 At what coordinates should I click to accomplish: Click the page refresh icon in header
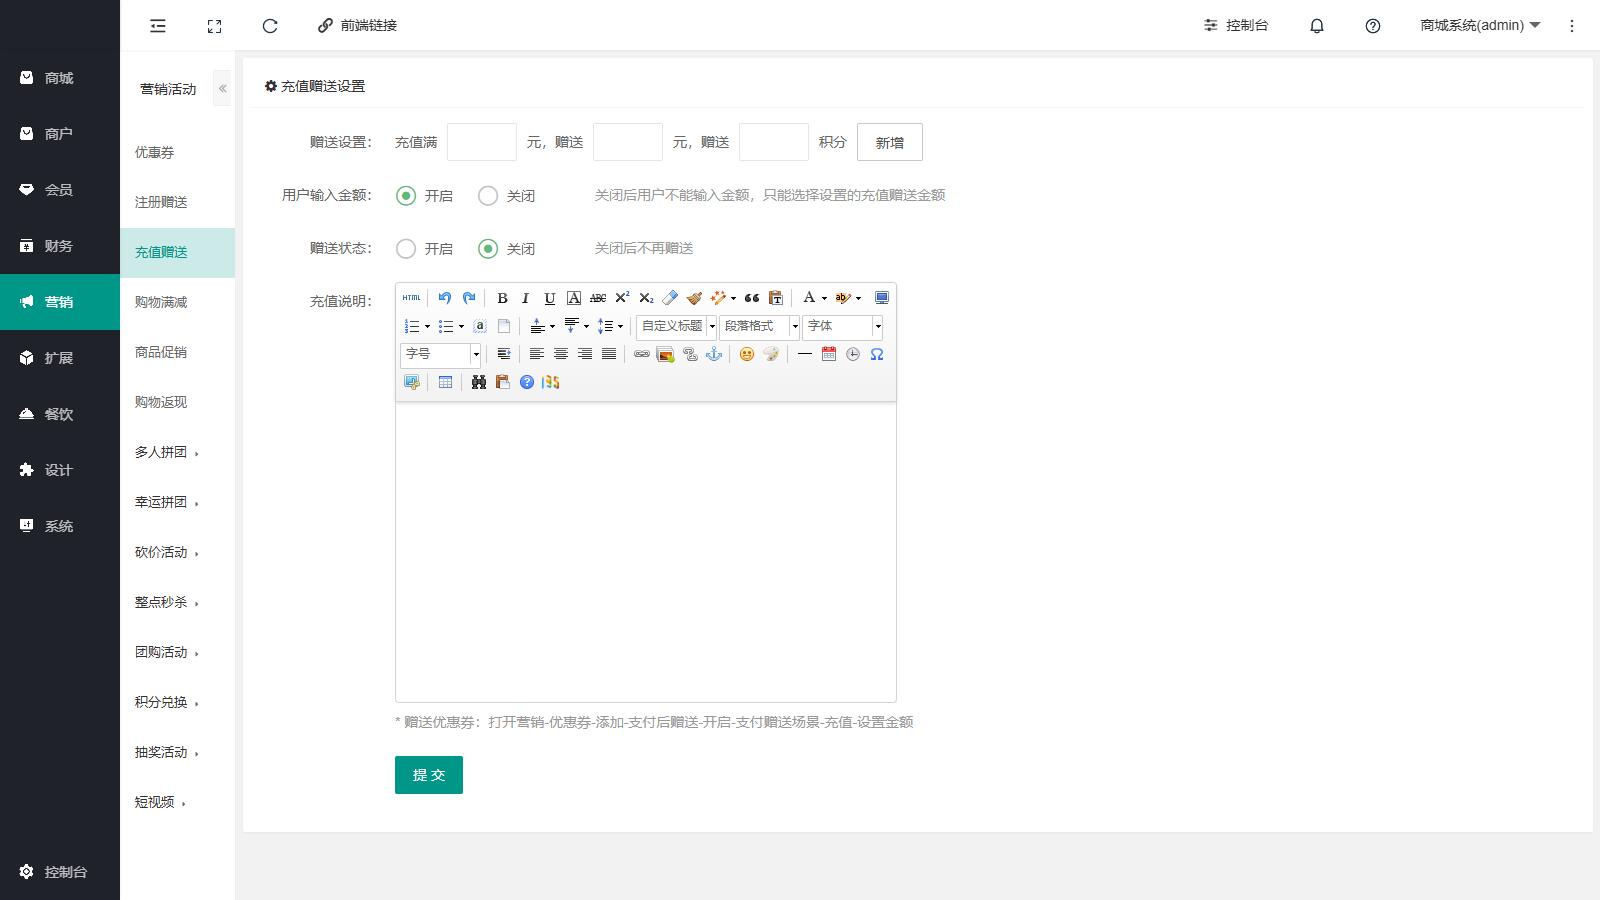[x=270, y=26]
